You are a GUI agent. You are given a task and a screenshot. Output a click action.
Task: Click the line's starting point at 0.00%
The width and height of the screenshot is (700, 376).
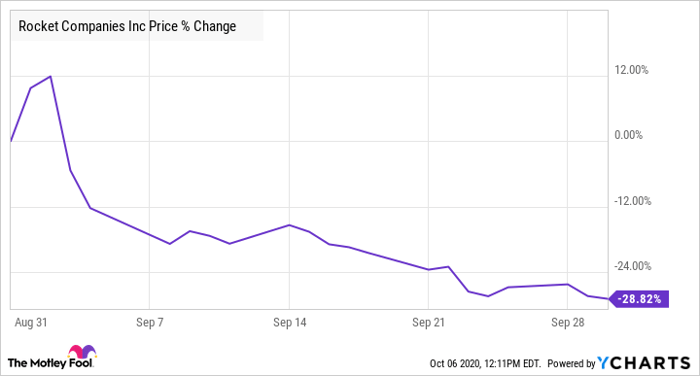coord(11,141)
